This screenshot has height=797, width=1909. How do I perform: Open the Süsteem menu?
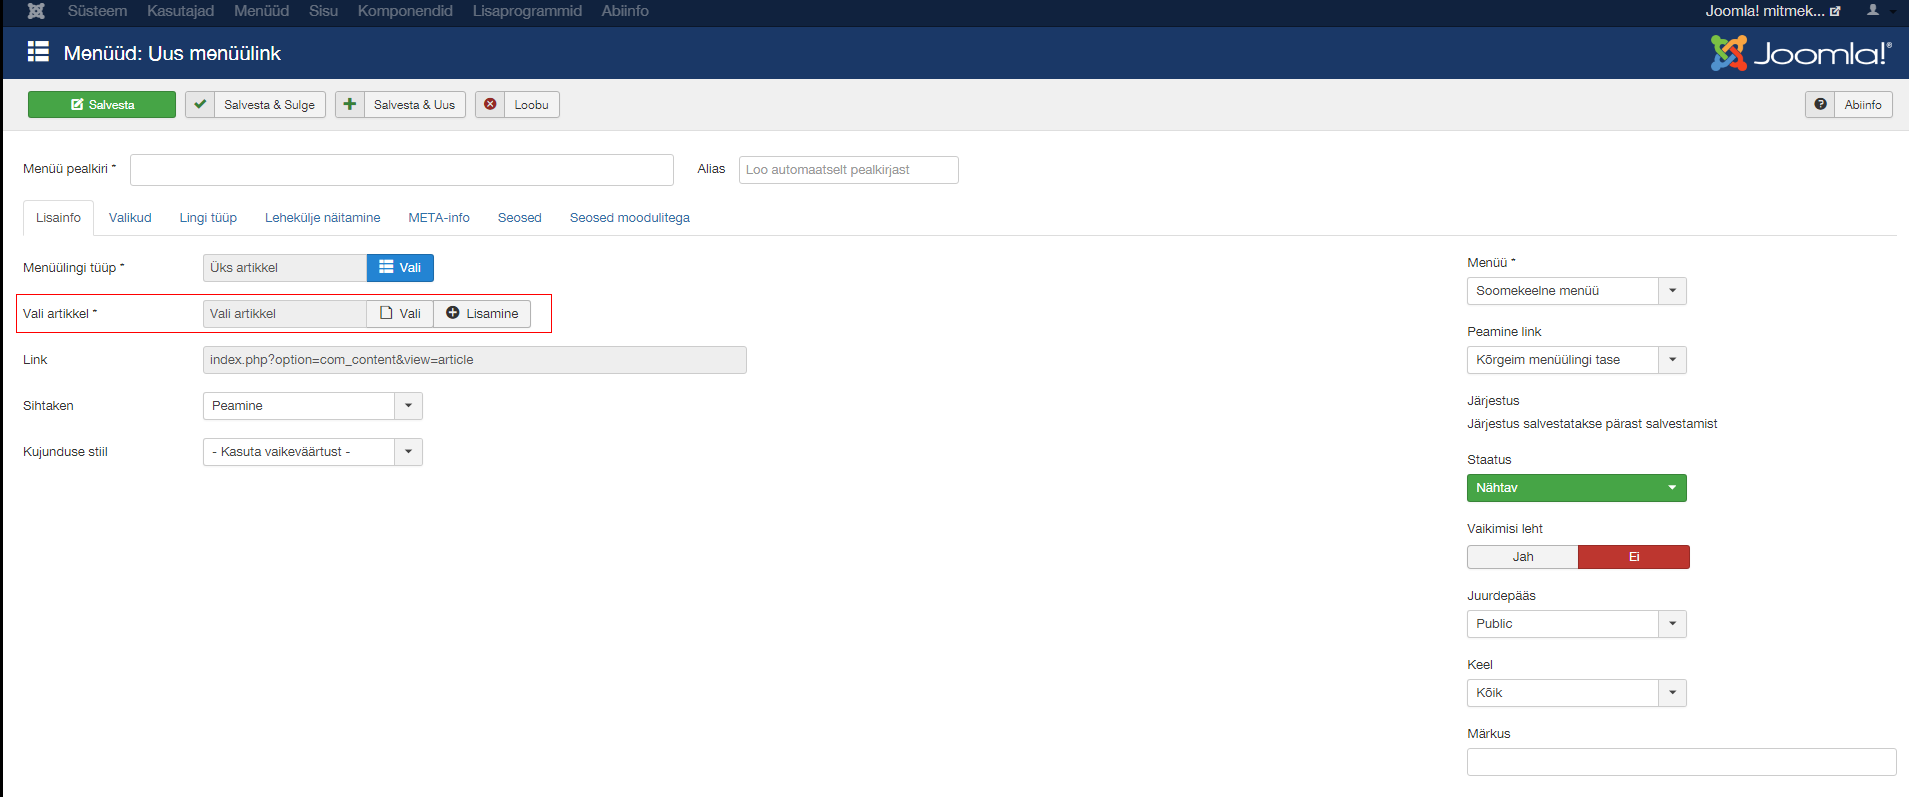click(97, 11)
